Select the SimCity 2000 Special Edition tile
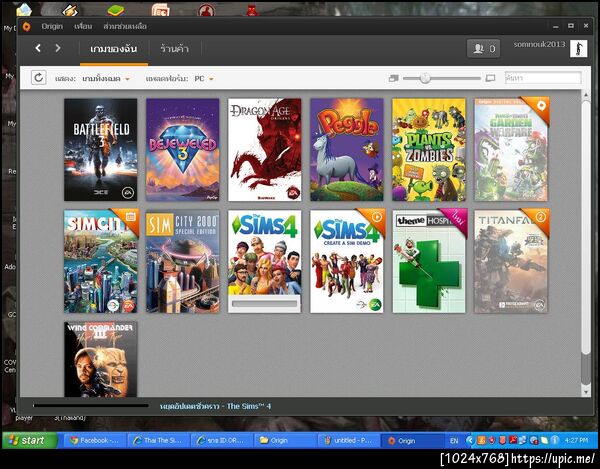 click(x=183, y=261)
